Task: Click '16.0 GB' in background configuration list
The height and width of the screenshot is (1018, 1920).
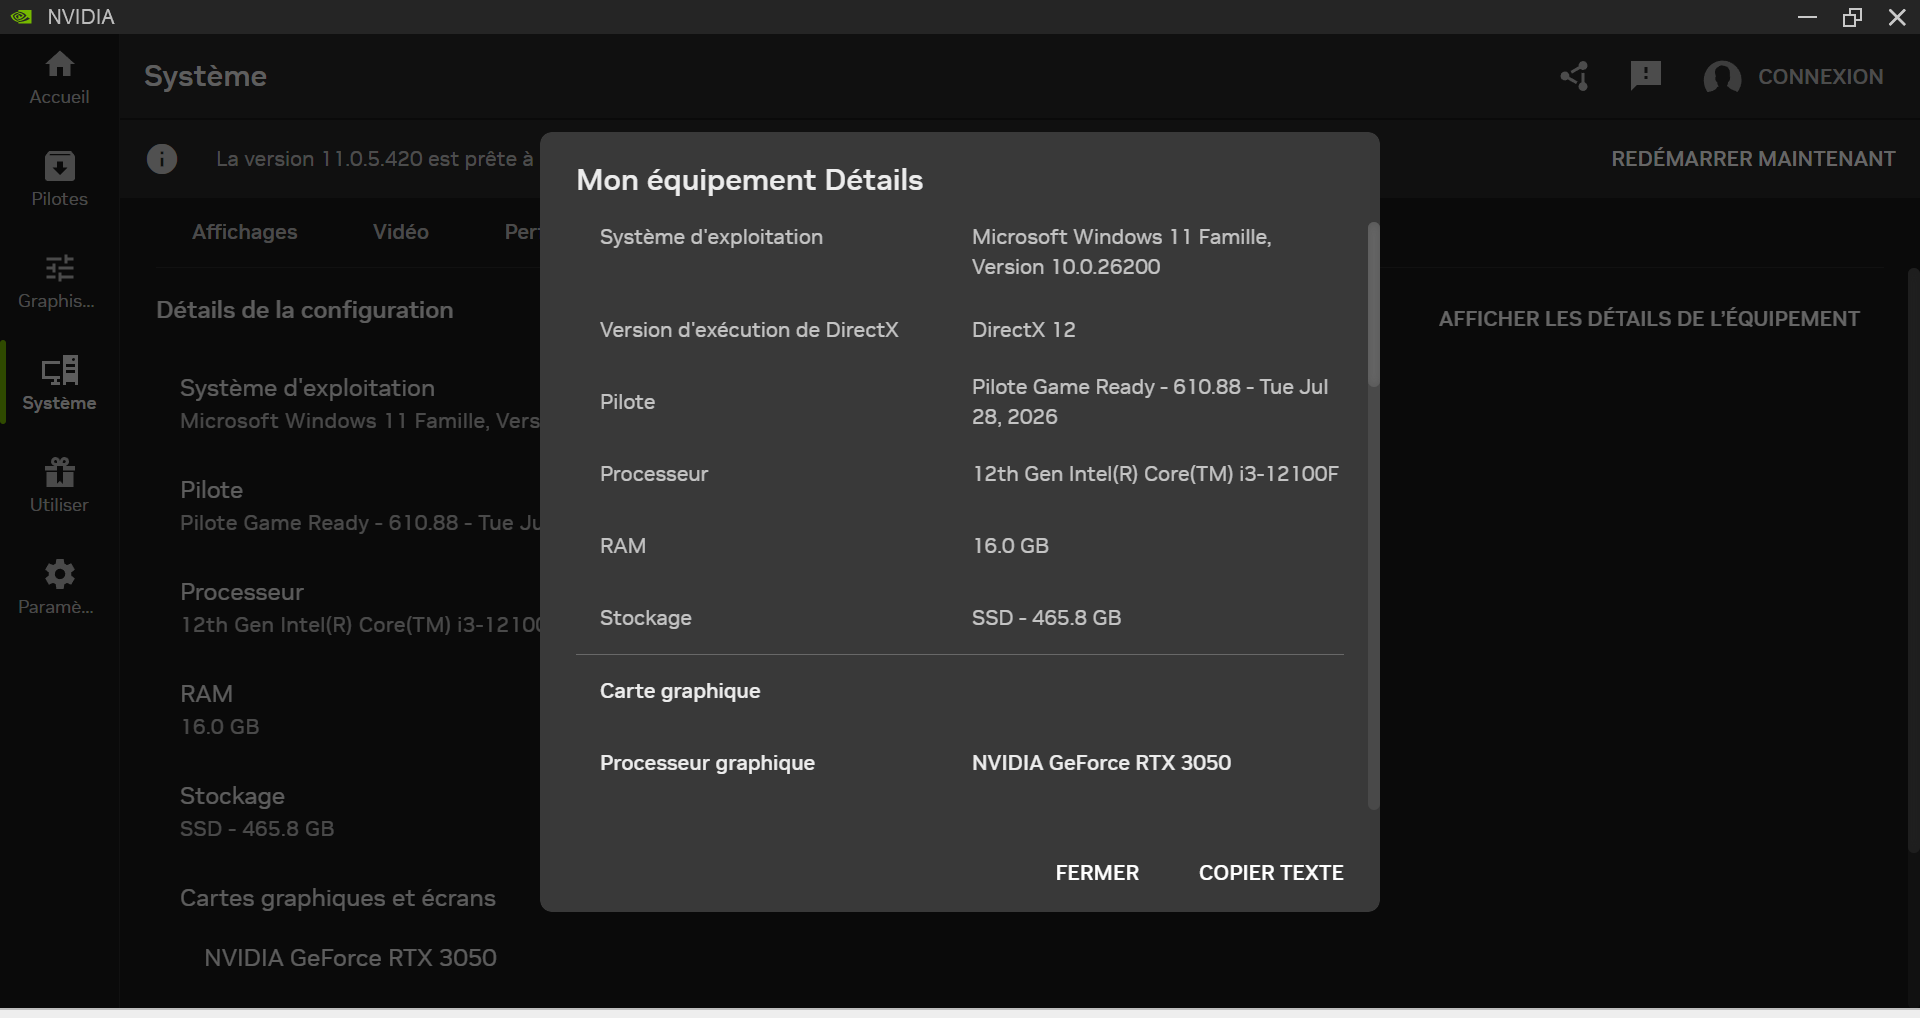Action: point(220,727)
